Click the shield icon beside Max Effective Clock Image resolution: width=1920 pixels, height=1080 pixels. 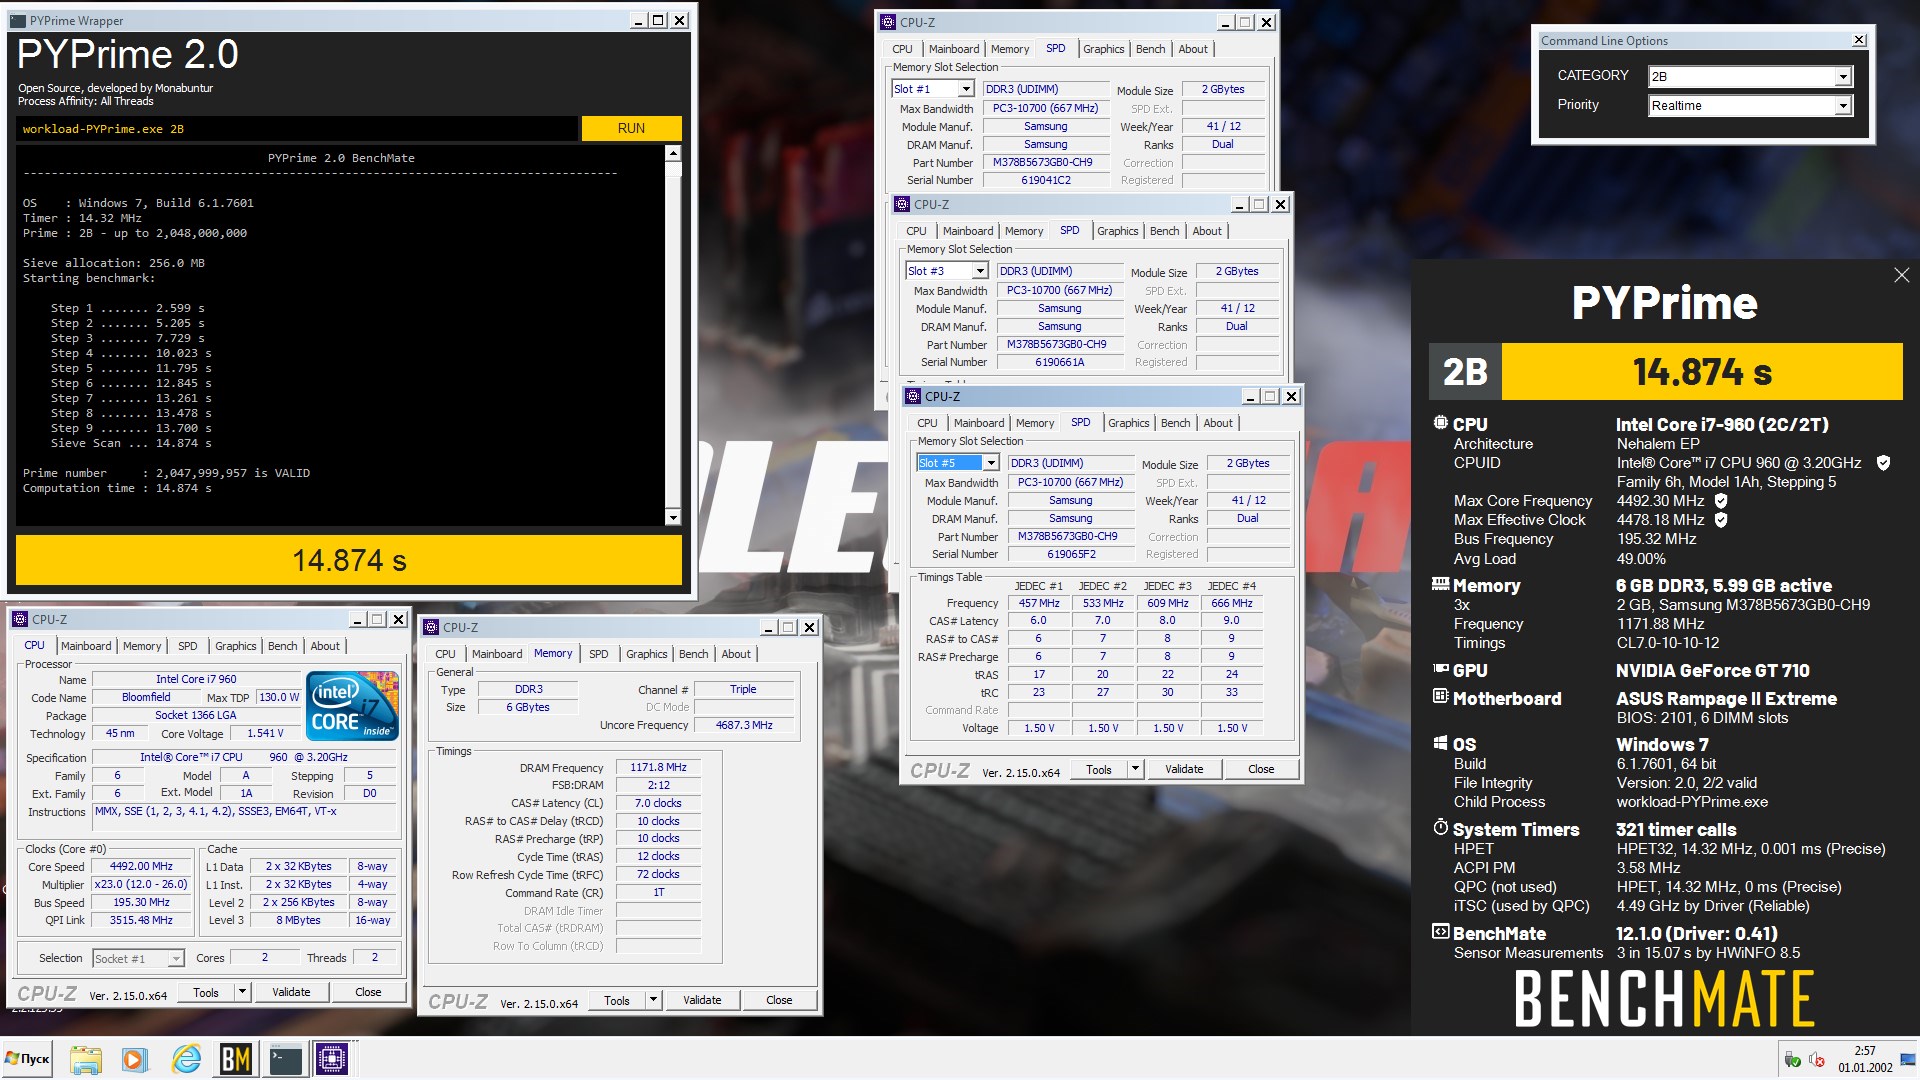pos(1721,520)
